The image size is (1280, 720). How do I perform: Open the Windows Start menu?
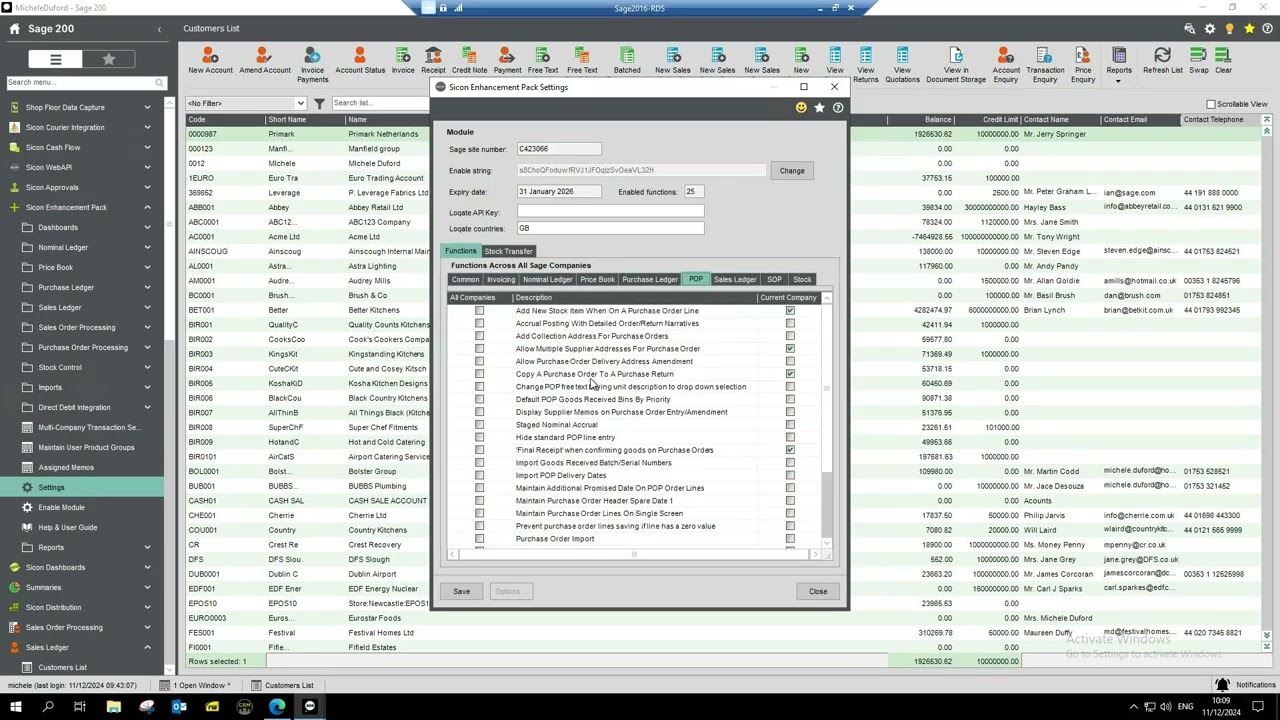(x=15, y=707)
